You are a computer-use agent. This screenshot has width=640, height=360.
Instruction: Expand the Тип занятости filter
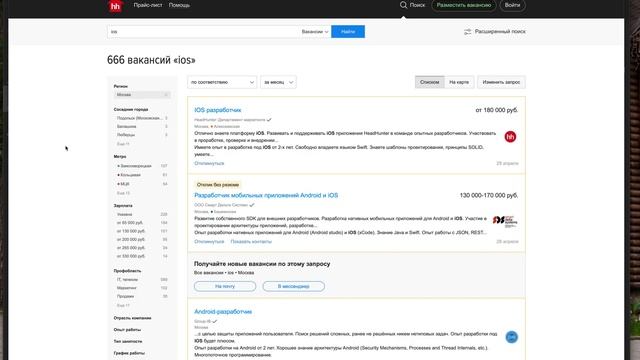[128, 341]
